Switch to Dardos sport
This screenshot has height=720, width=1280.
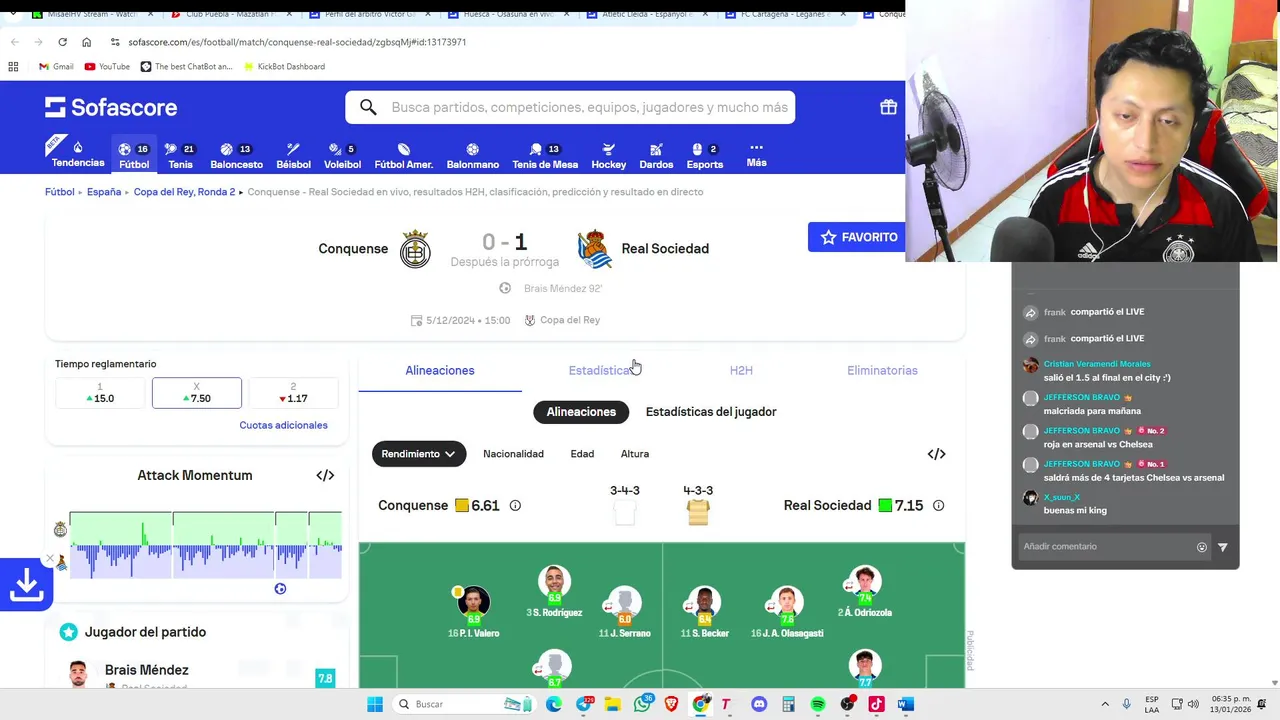point(656,155)
